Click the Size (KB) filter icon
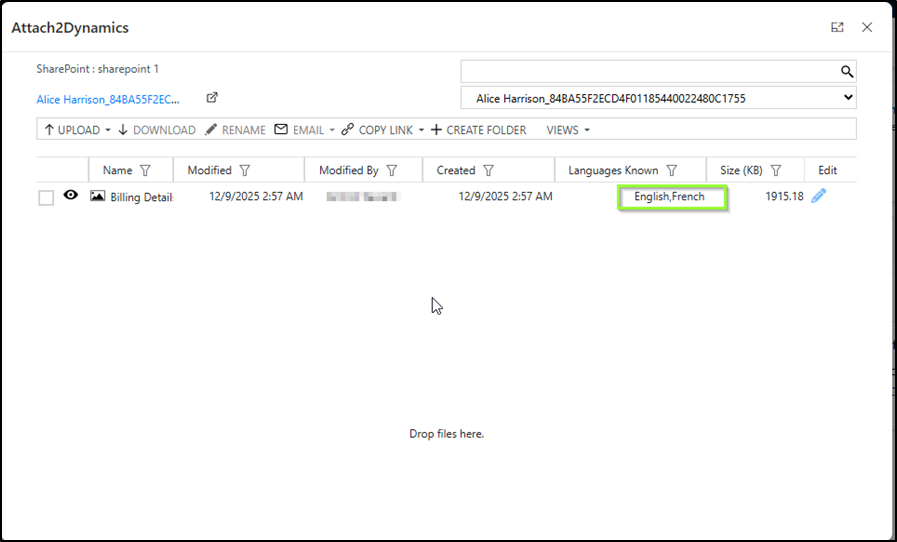The width and height of the screenshot is (897, 542). 776,171
